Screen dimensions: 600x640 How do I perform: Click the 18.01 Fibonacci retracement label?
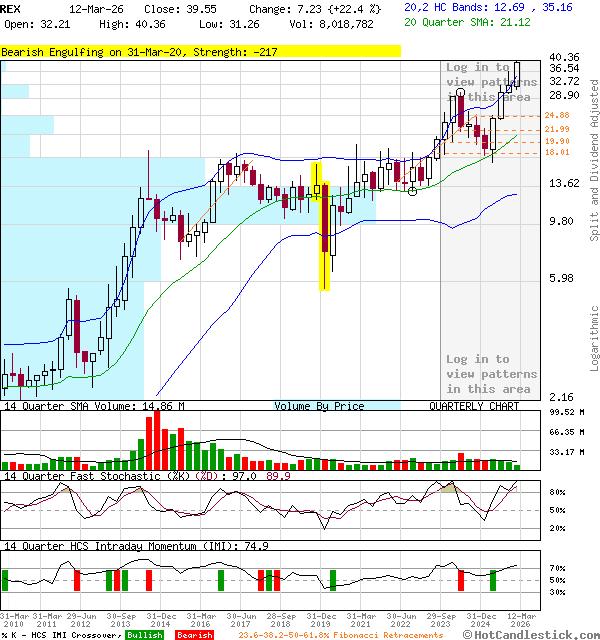click(557, 153)
